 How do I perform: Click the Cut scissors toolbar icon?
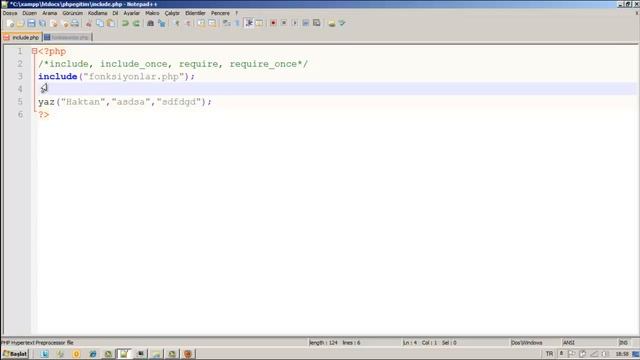coord(89,23)
